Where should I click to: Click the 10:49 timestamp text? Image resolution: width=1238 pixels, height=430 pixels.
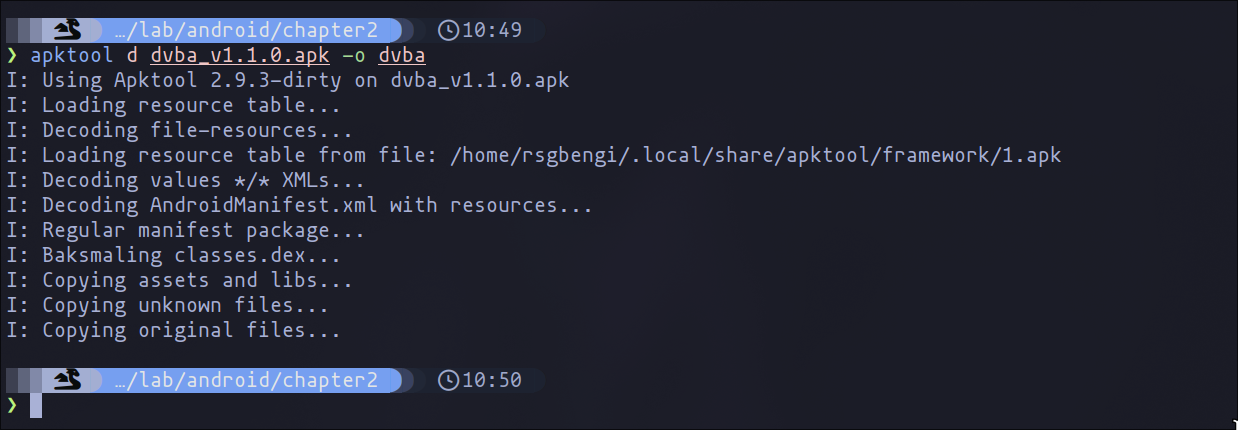coord(492,30)
